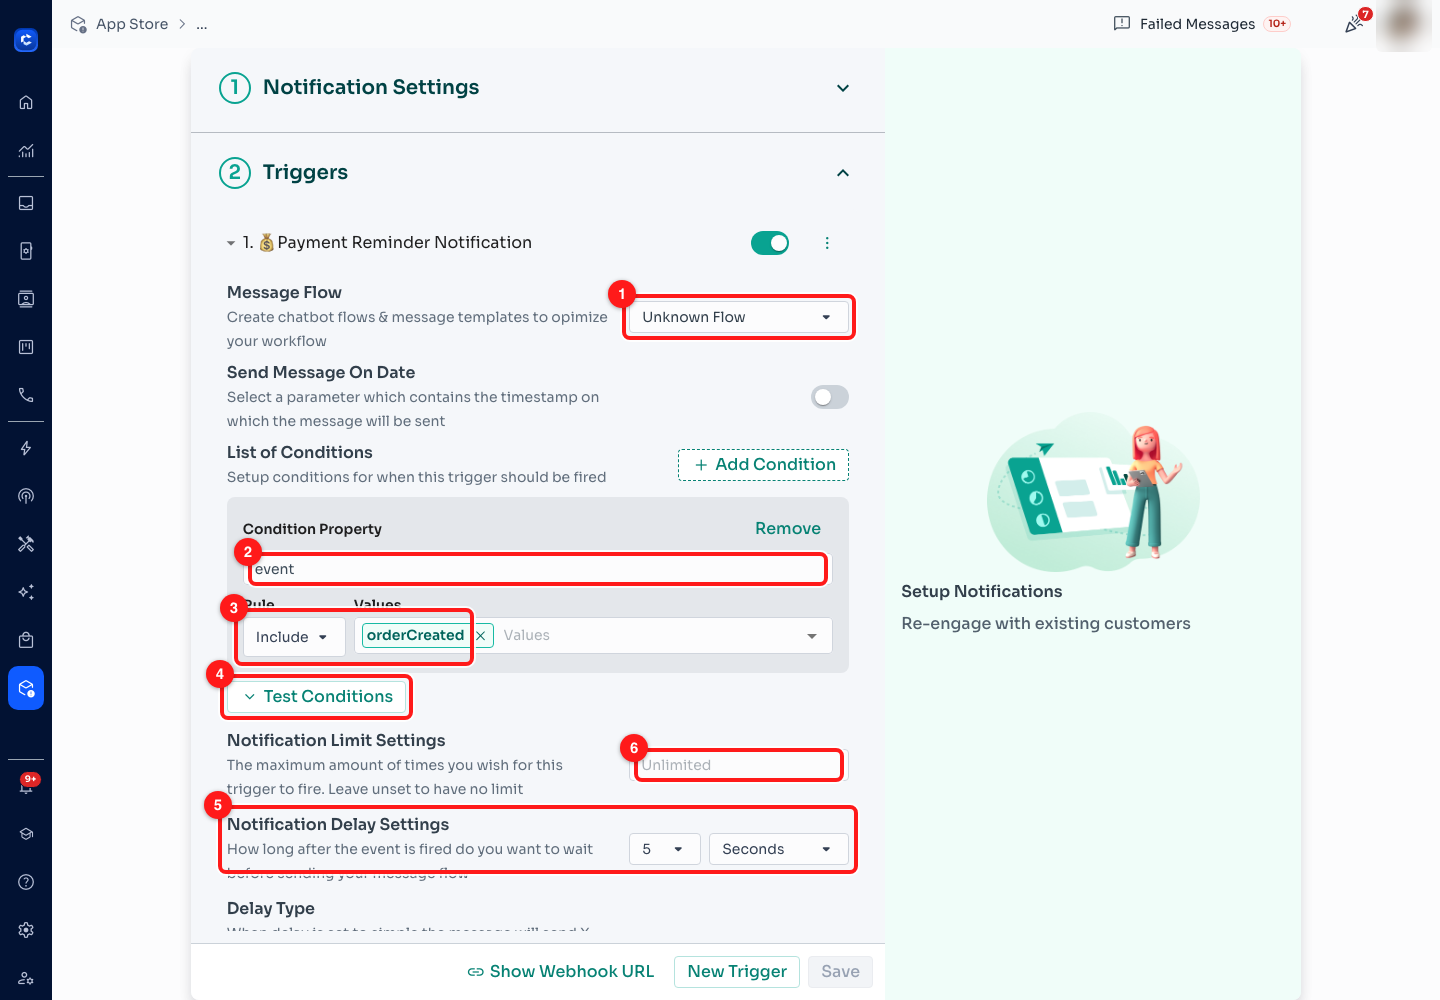This screenshot has height=1000, width=1440.
Task: Open the phone calls icon in sidebar
Action: point(26,395)
